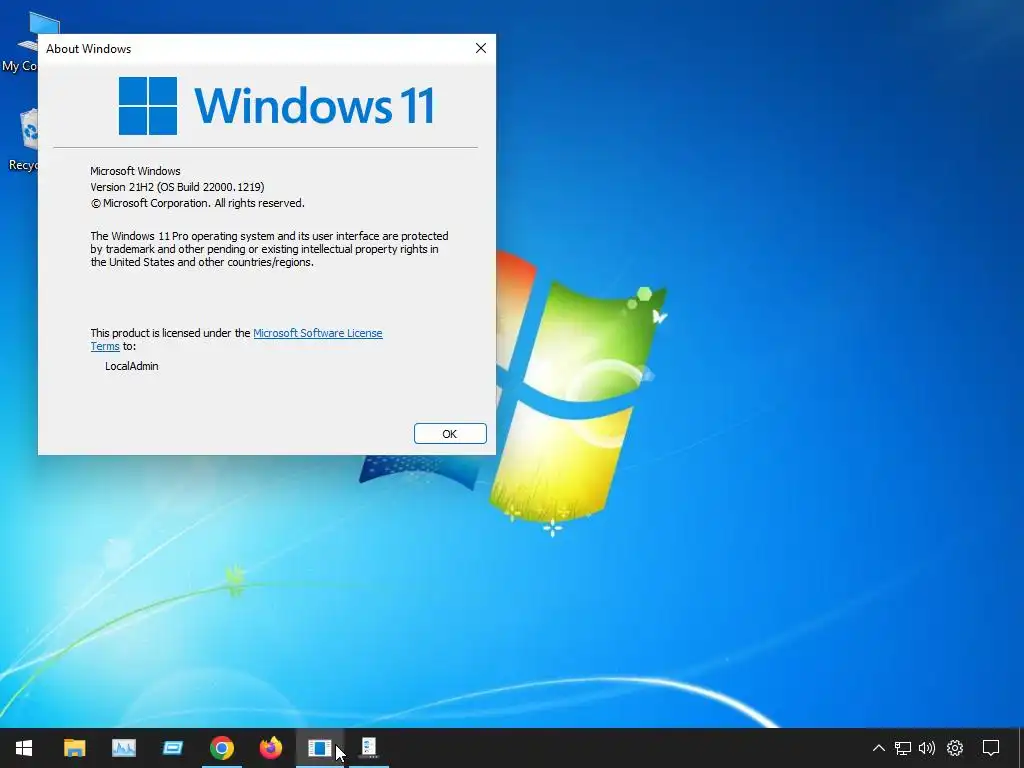Click the 'LocalAdmin' licensee name
Viewport: 1024px width, 768px height.
[x=131, y=366]
